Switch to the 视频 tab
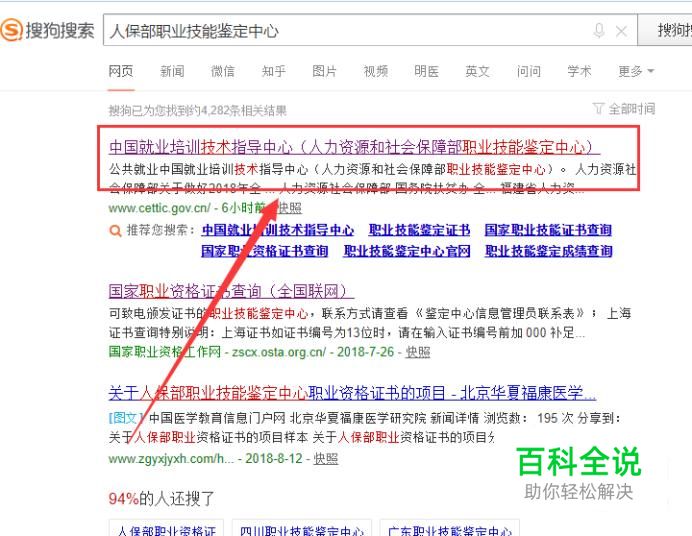The image size is (692, 536). click(376, 71)
